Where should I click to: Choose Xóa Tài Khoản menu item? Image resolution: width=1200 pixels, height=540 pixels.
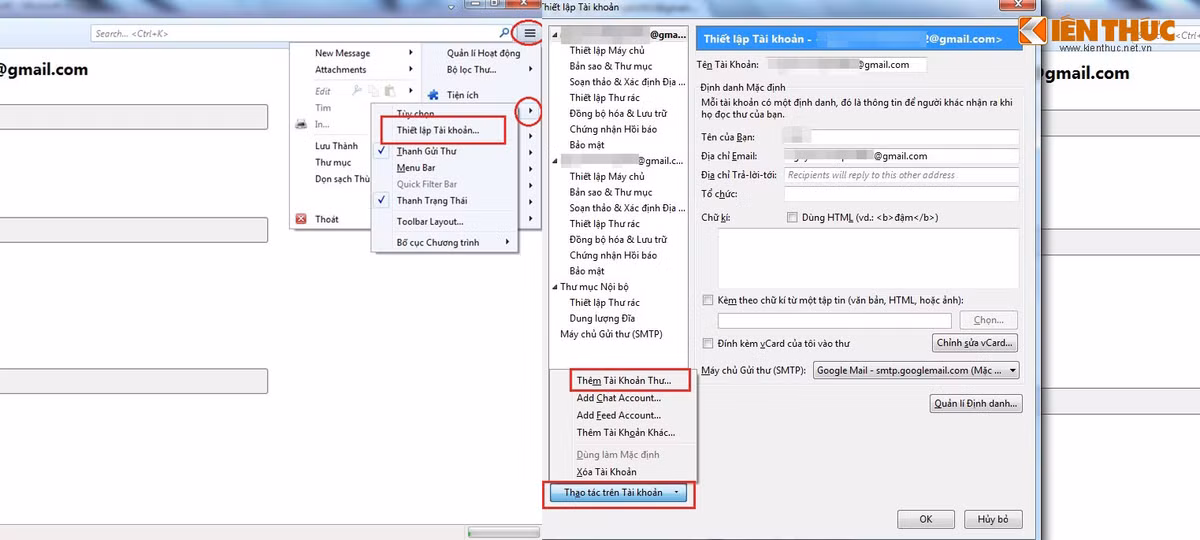coord(607,472)
